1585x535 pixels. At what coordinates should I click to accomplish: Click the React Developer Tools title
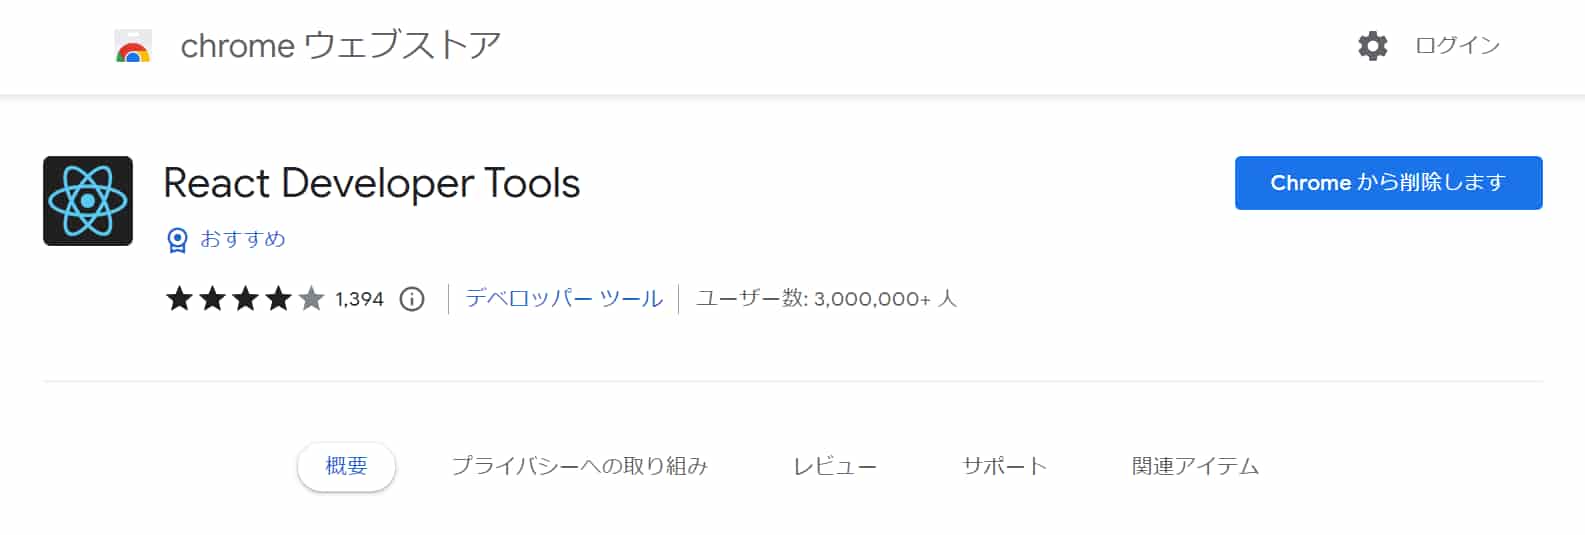pyautogui.click(x=371, y=184)
